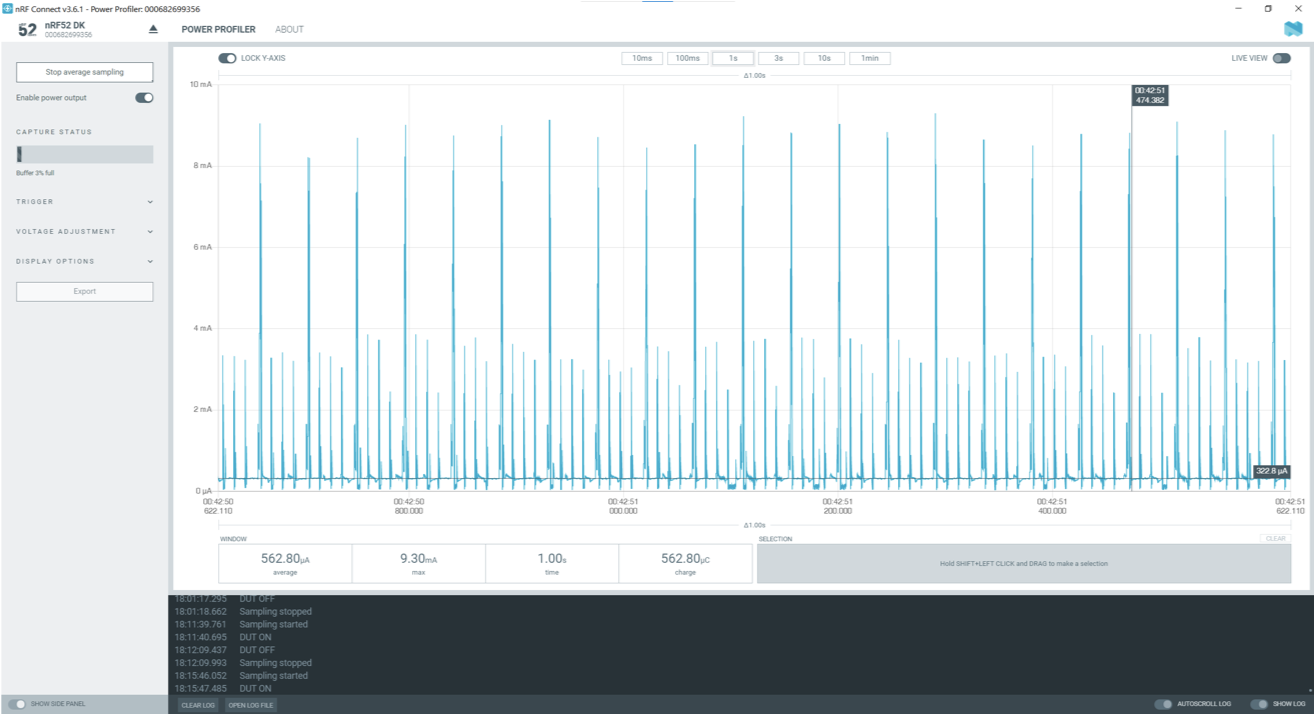The image size is (1314, 714).
Task: Click the 562.80 µC charge value
Action: [686, 563]
